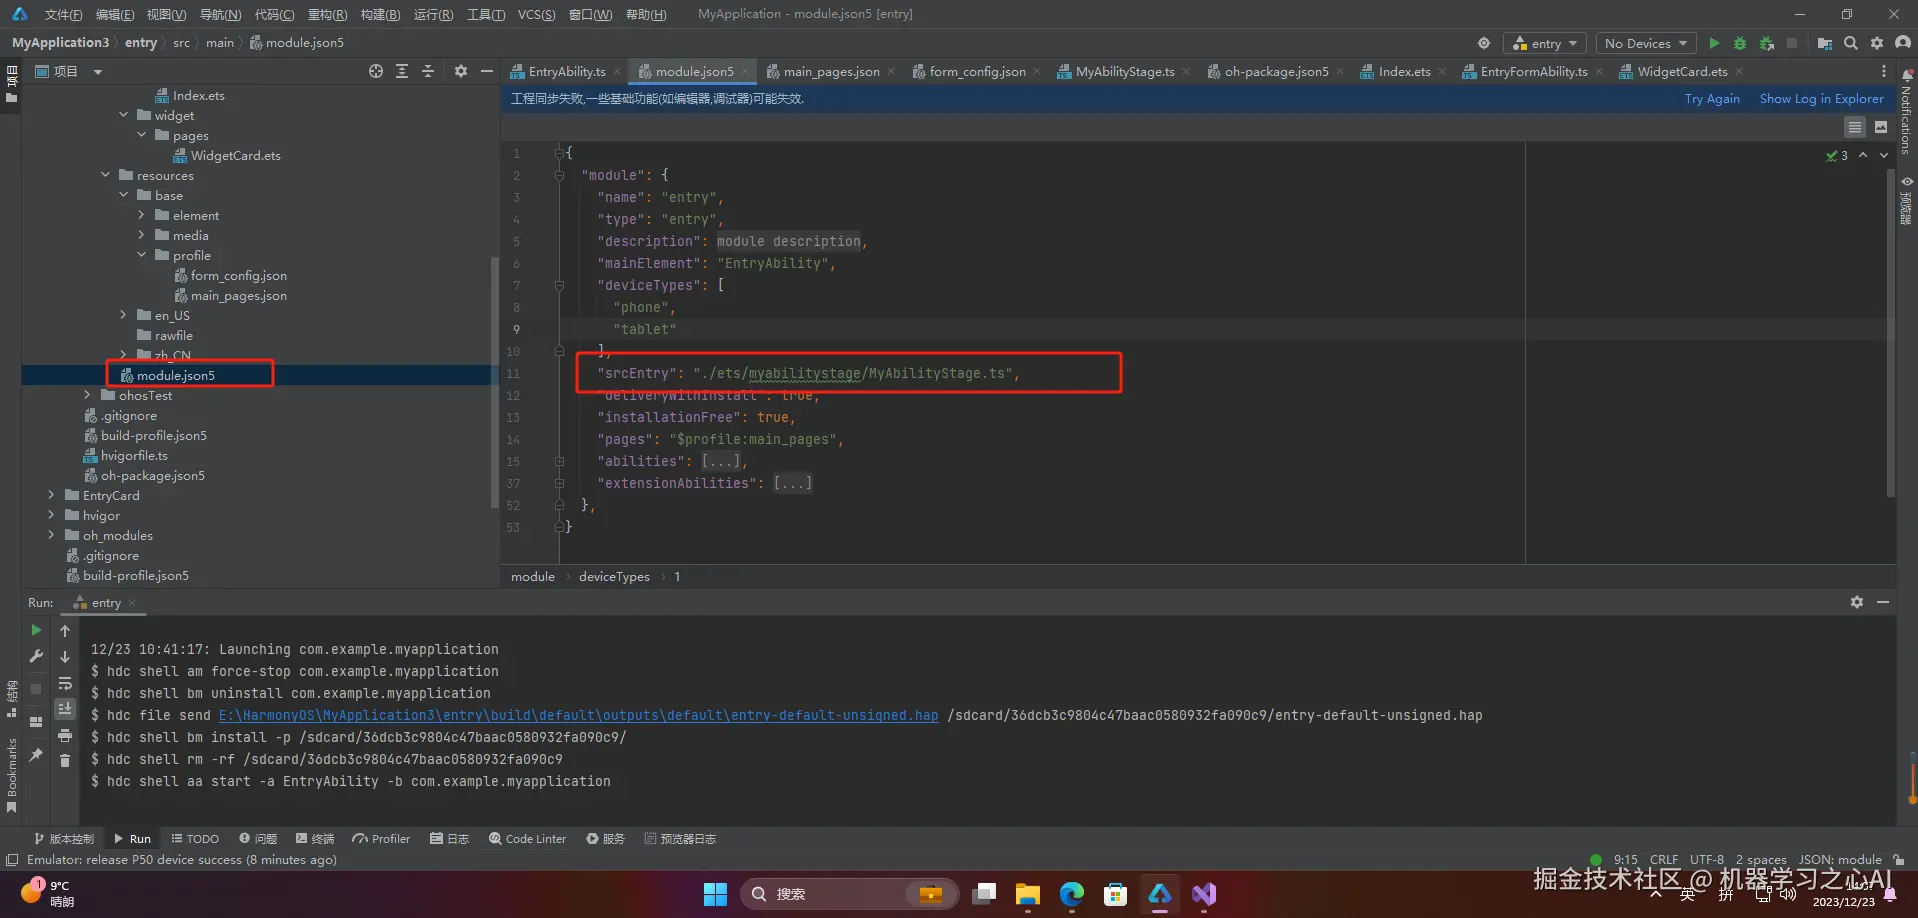
Task: Expand the en_US folder
Action: [123, 315]
